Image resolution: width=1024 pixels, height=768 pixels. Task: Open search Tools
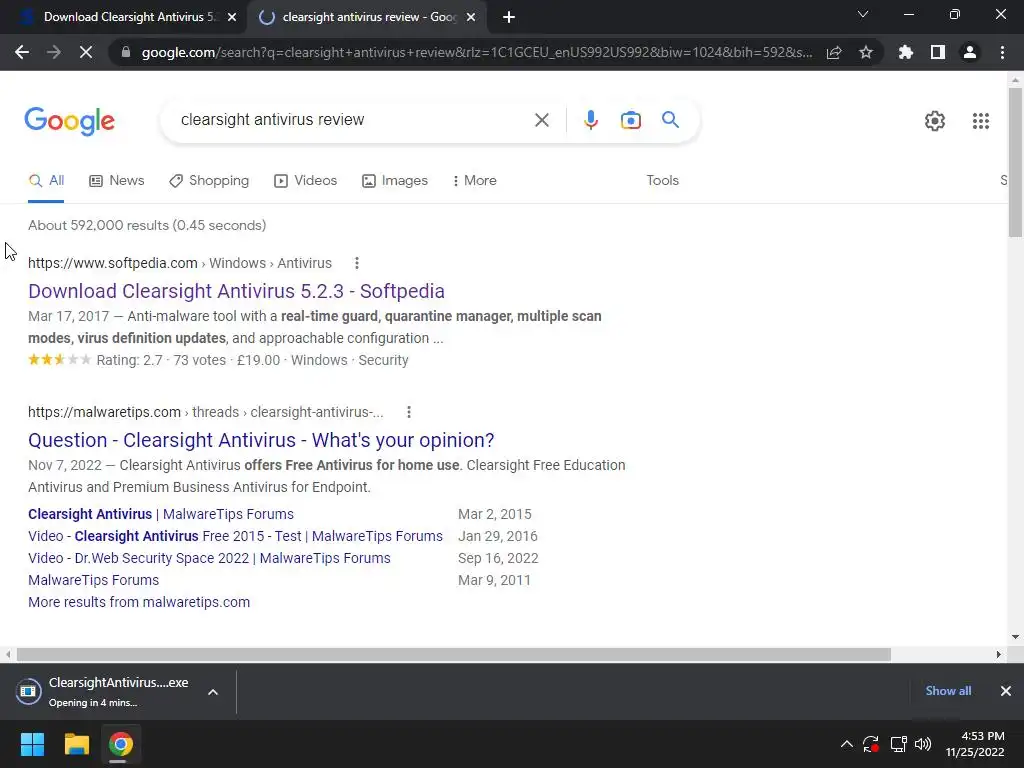662,181
